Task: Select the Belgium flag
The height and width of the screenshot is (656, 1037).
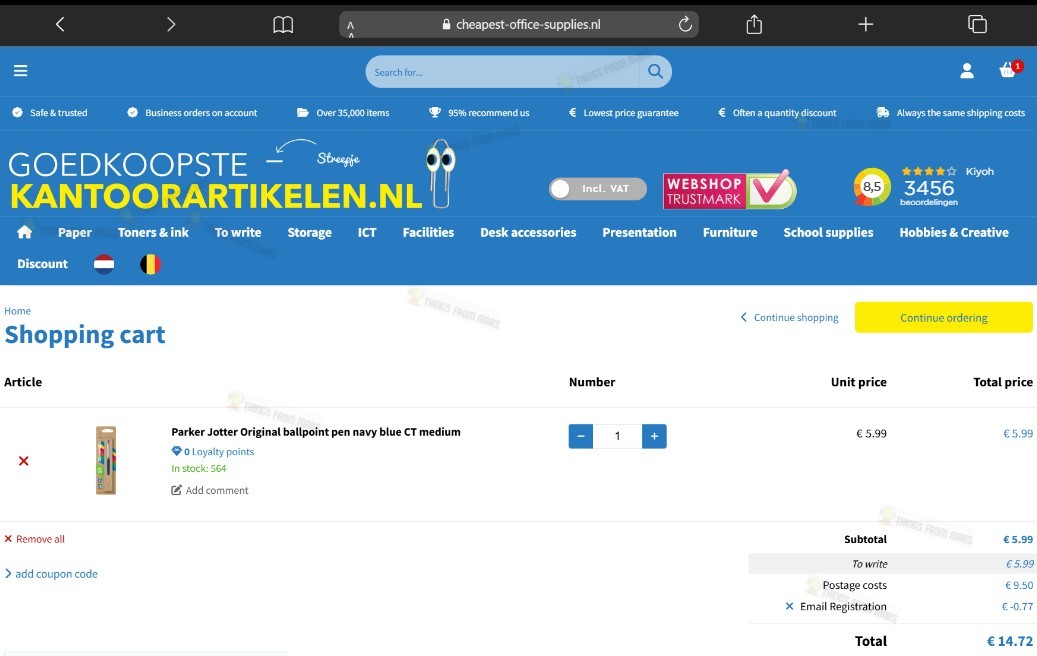Action: tap(151, 265)
